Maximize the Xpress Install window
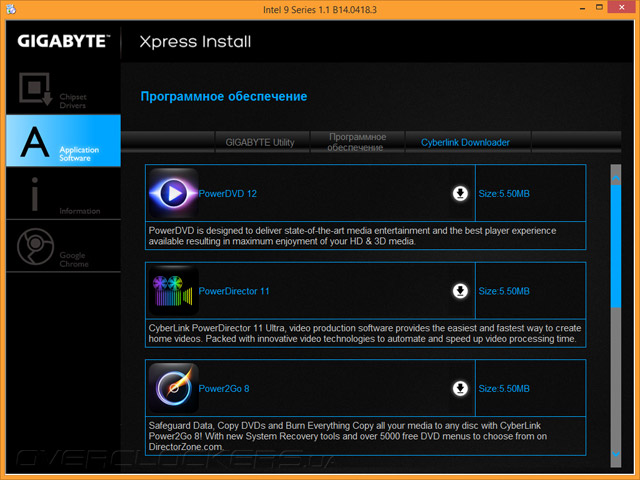 [x=600, y=7]
